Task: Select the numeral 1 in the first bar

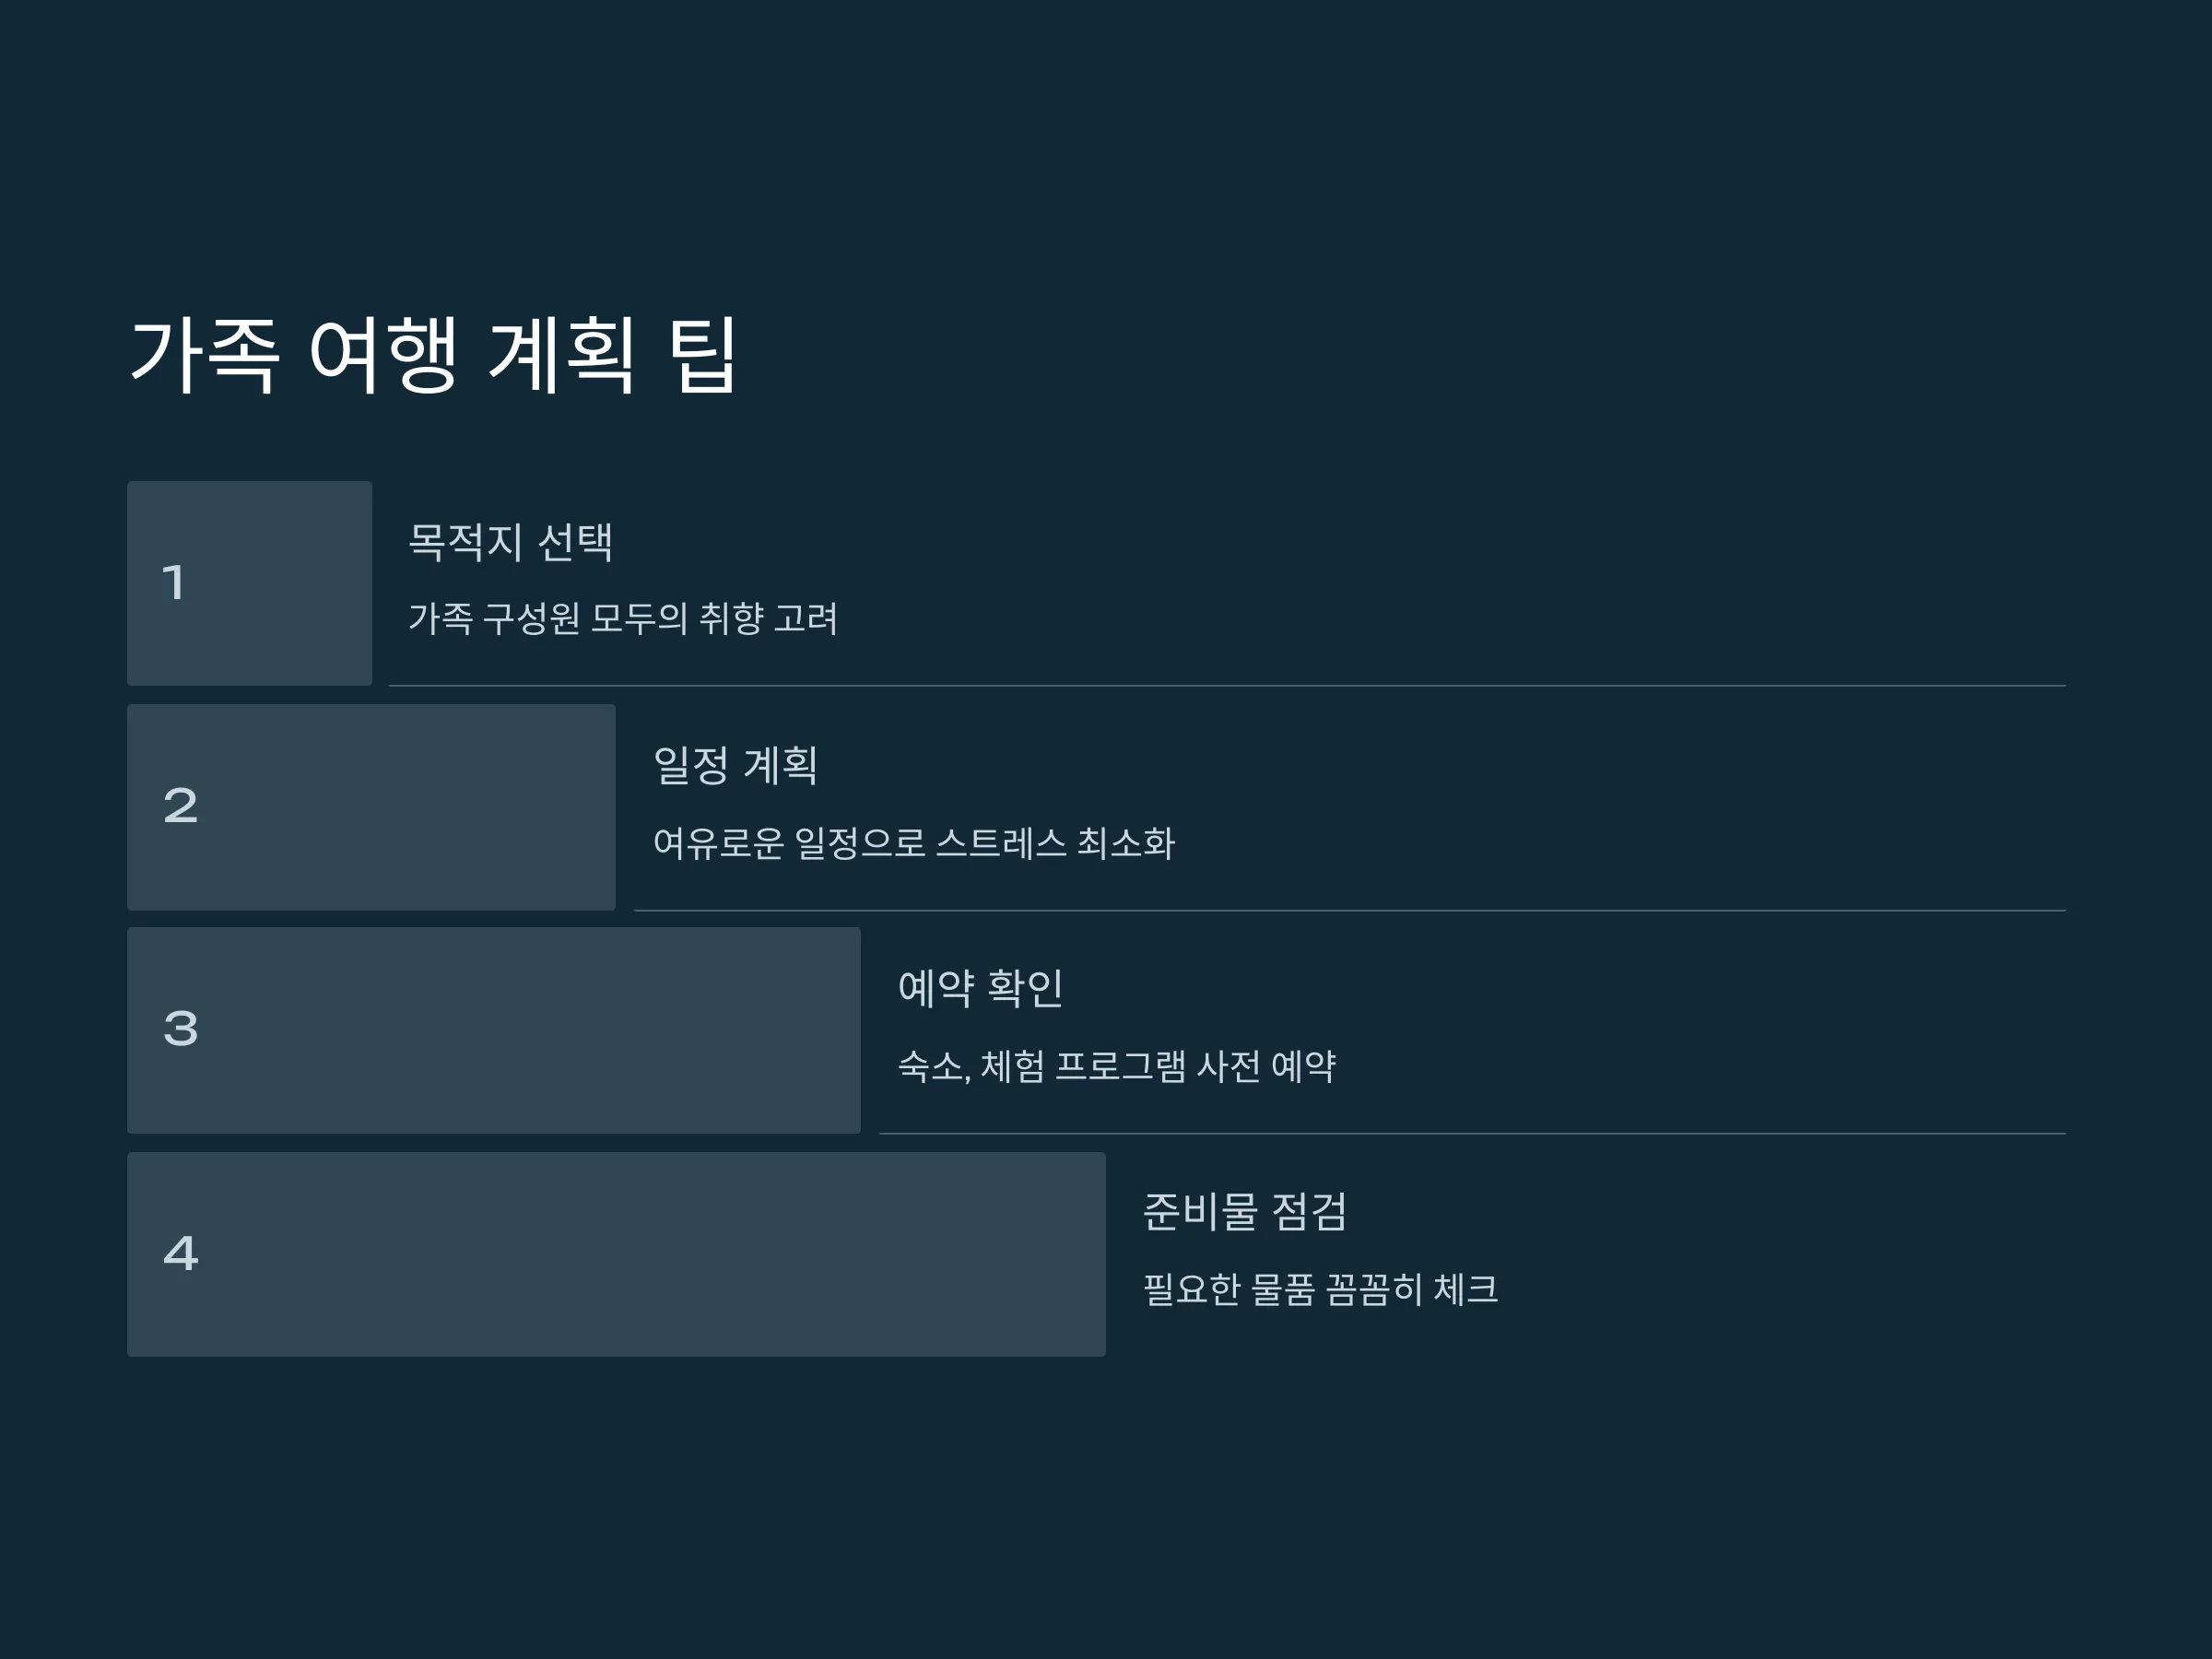Action: [174, 583]
